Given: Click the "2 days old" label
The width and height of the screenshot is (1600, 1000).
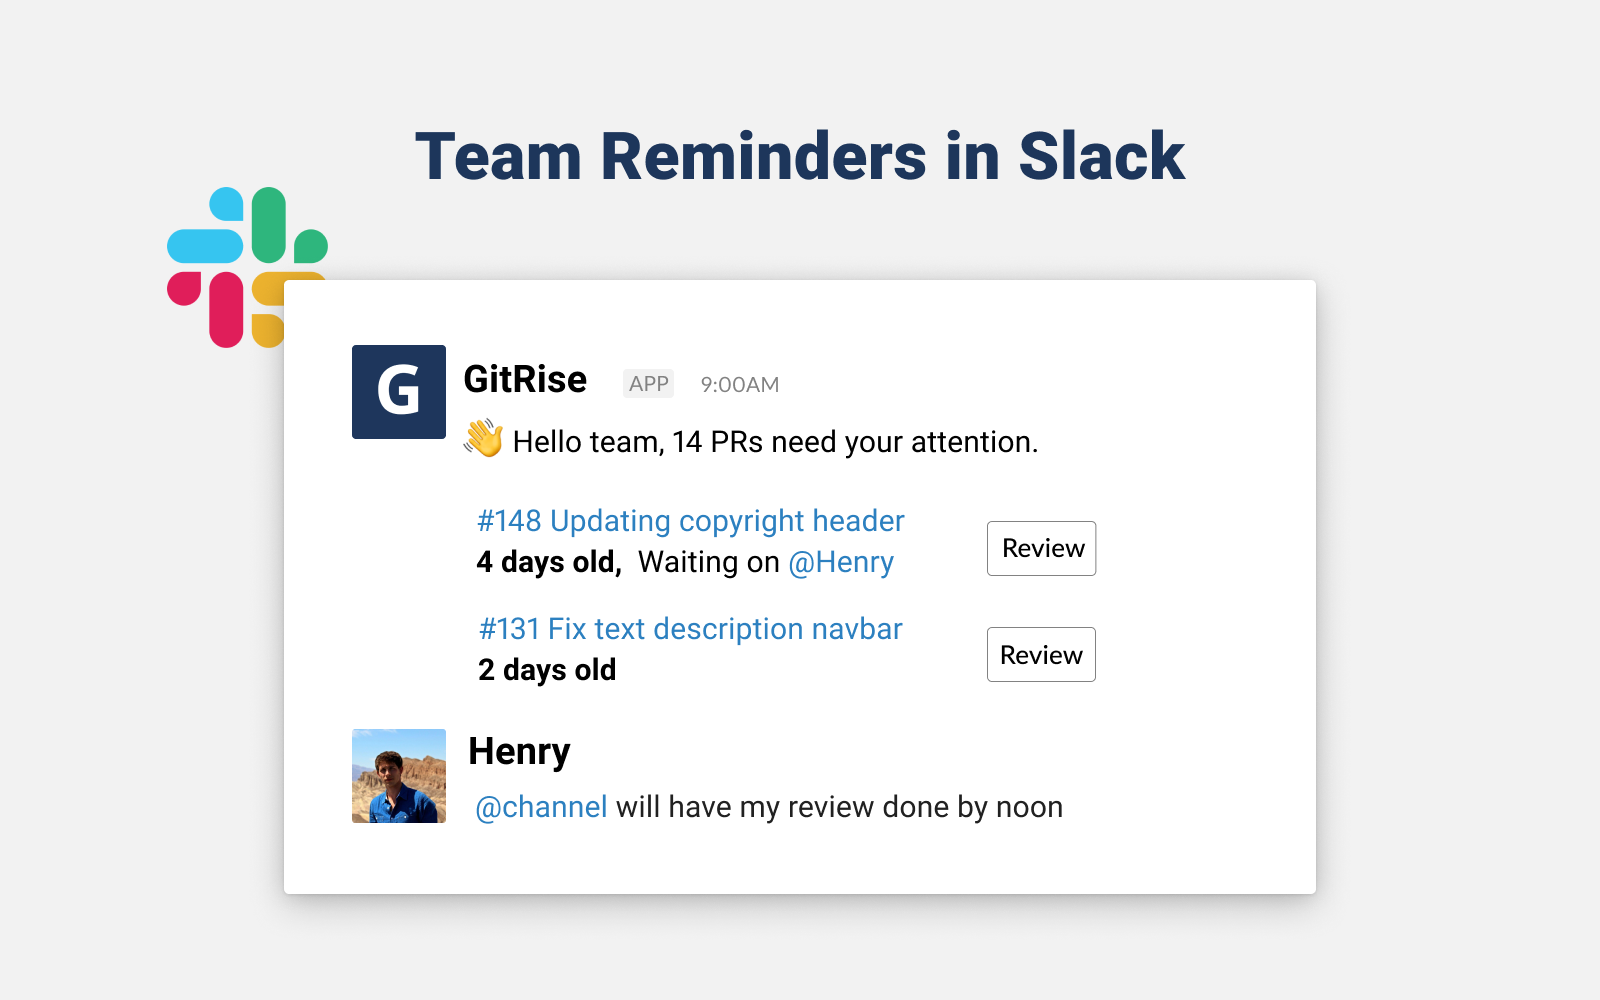Looking at the screenshot, I should (547, 670).
